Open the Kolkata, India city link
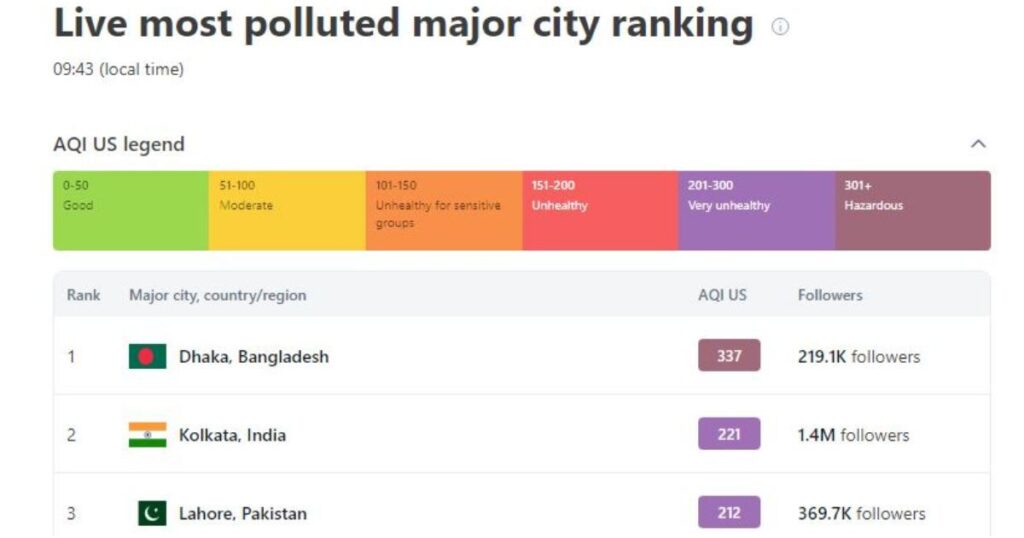The image size is (1024, 538). tap(232, 435)
